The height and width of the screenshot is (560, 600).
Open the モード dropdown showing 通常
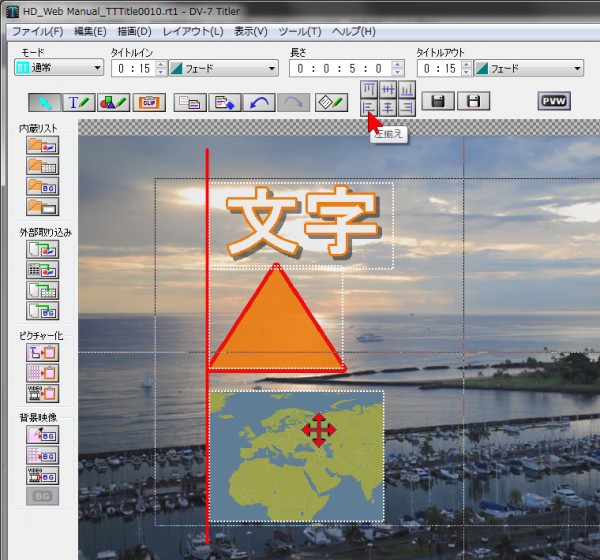pos(59,68)
